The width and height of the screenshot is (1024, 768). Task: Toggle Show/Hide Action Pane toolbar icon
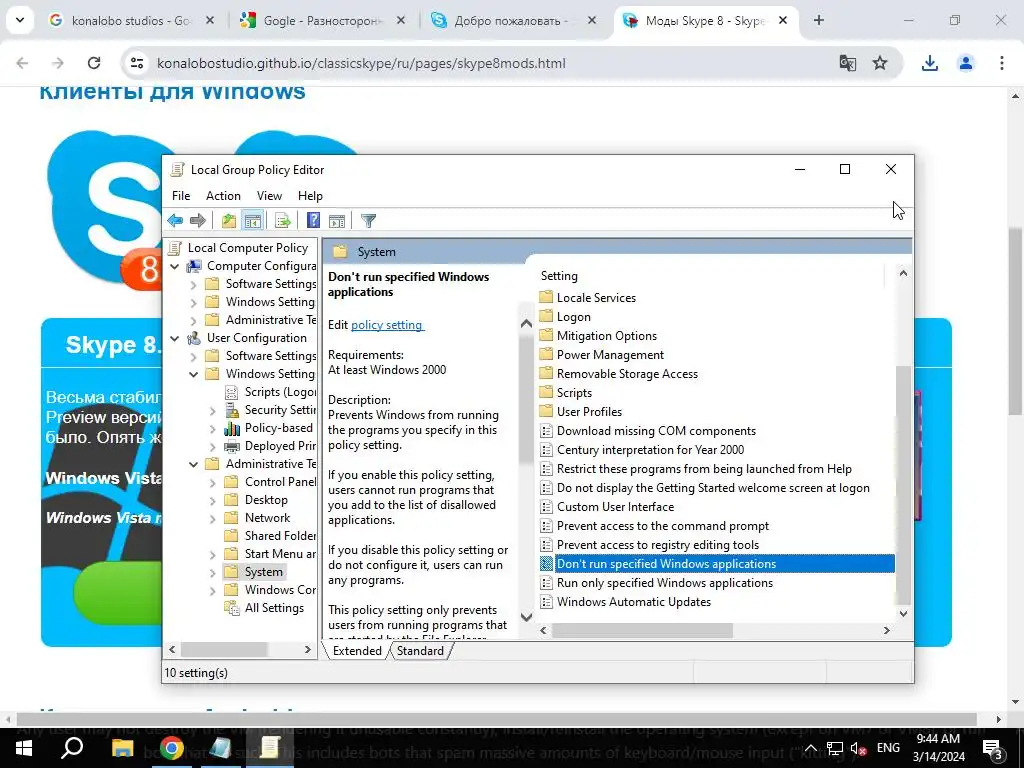click(337, 221)
